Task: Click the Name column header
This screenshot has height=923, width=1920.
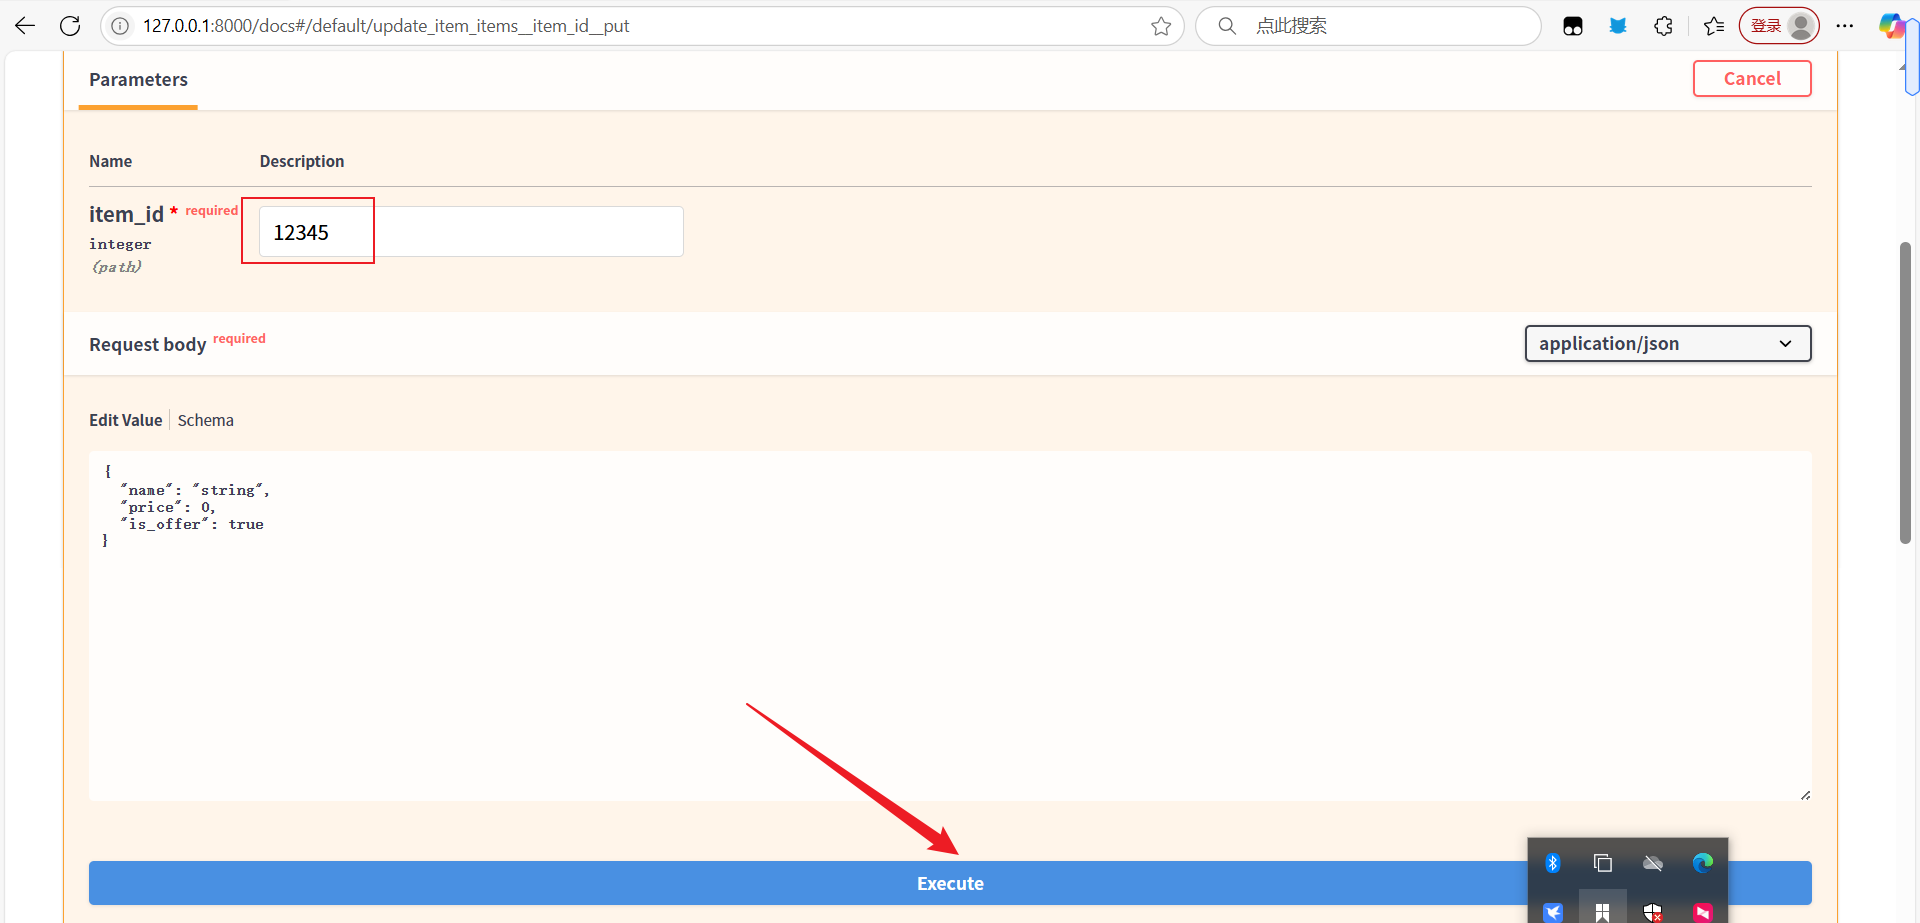Action: click(x=110, y=162)
